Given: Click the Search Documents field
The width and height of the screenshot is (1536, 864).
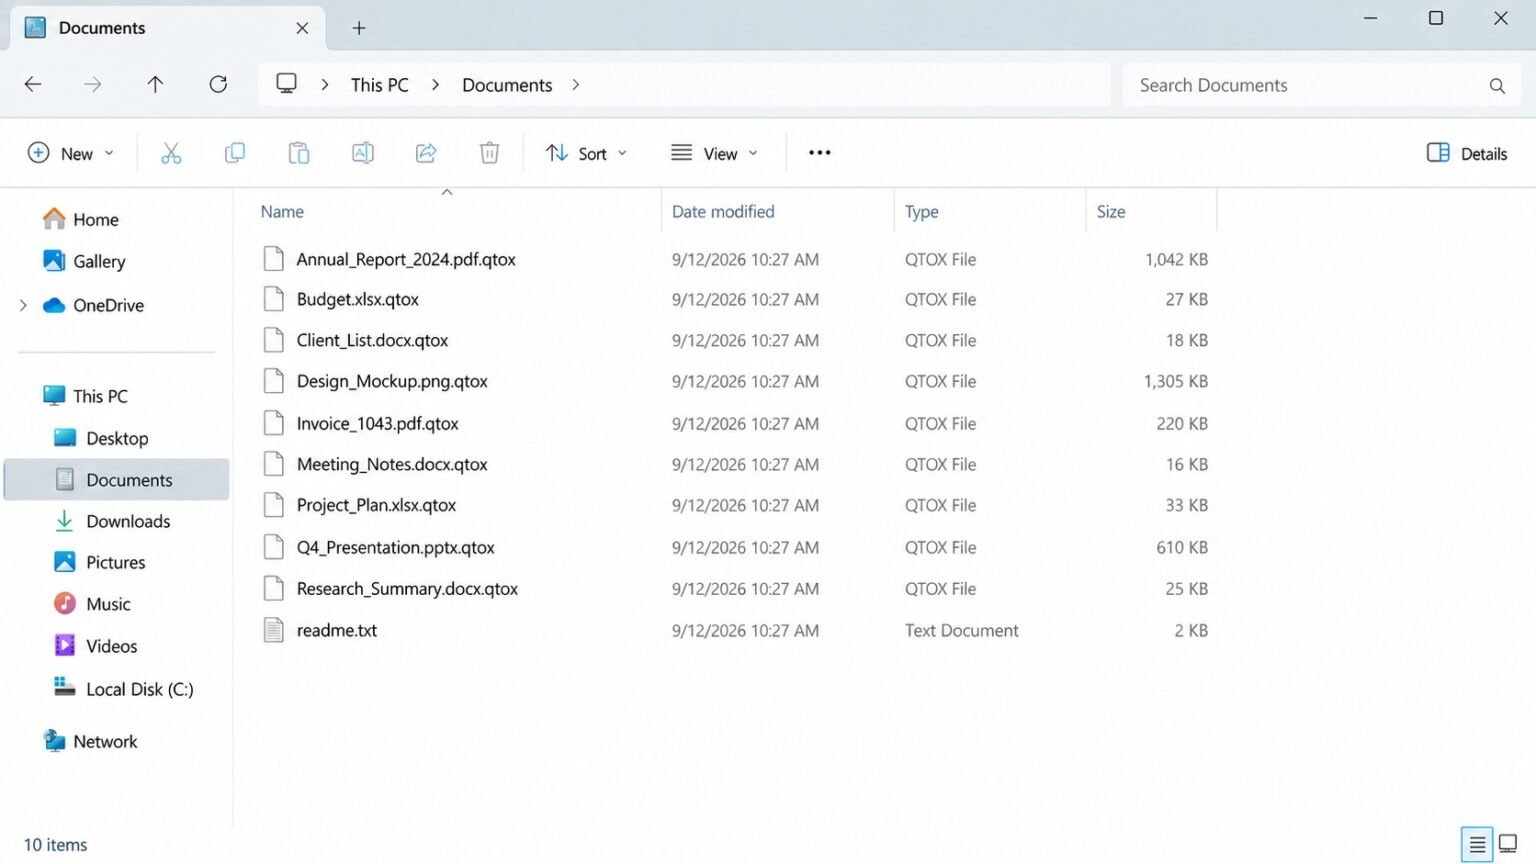Looking at the screenshot, I should 1324,85.
